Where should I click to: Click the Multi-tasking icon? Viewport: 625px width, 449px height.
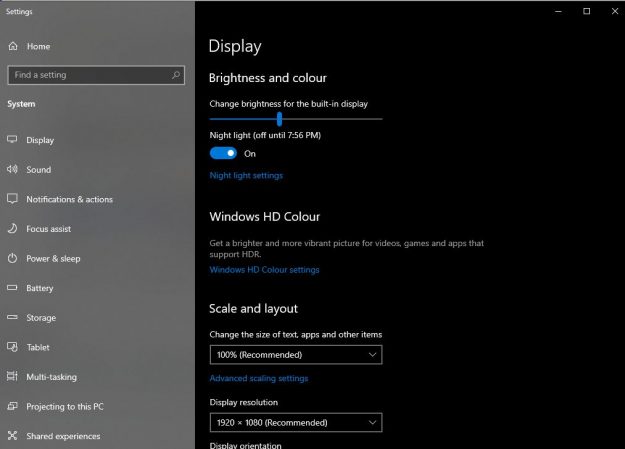tap(12, 376)
